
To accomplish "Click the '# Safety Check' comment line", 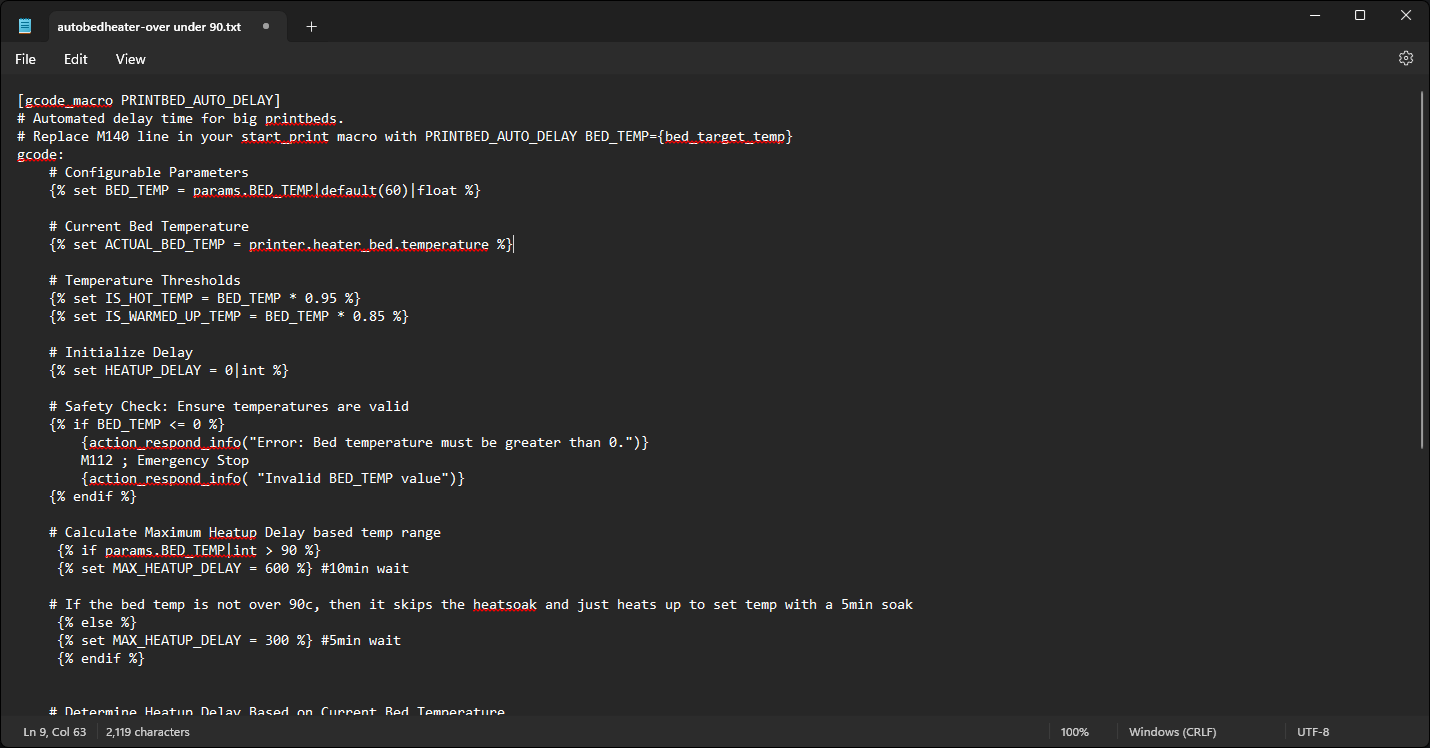I will [229, 406].
